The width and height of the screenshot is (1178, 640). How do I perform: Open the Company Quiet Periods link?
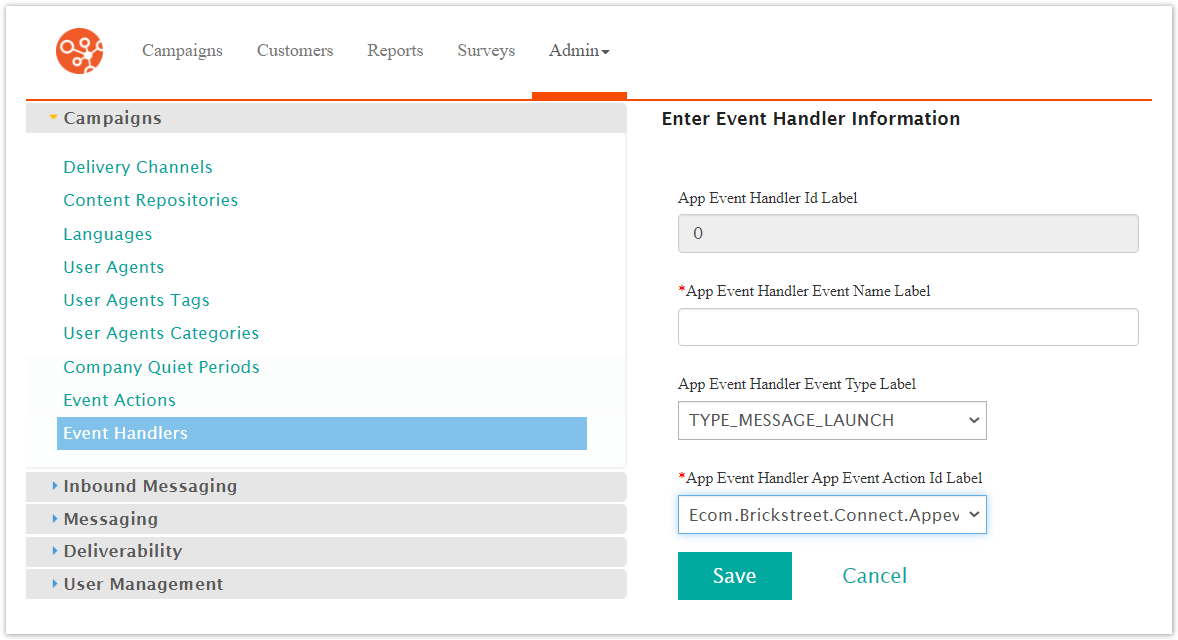[x=162, y=367]
